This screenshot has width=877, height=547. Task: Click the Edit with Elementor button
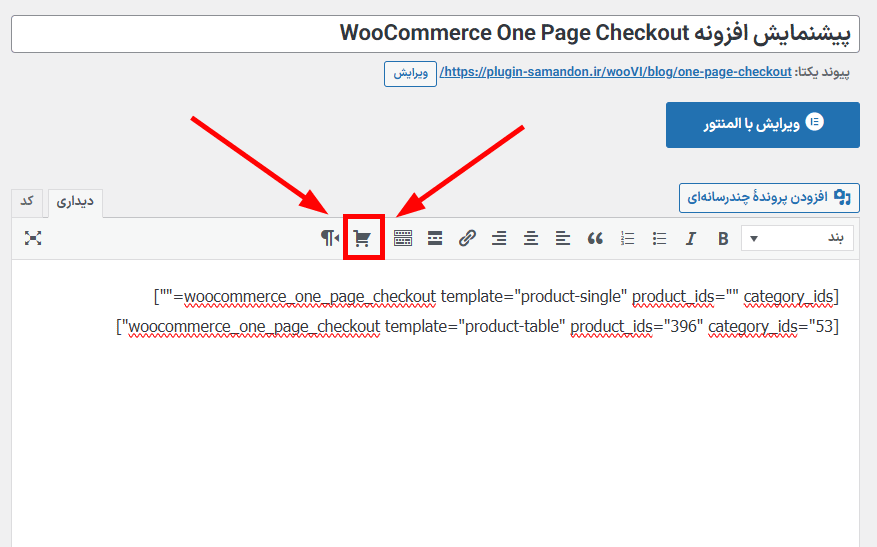pyautogui.click(x=763, y=124)
